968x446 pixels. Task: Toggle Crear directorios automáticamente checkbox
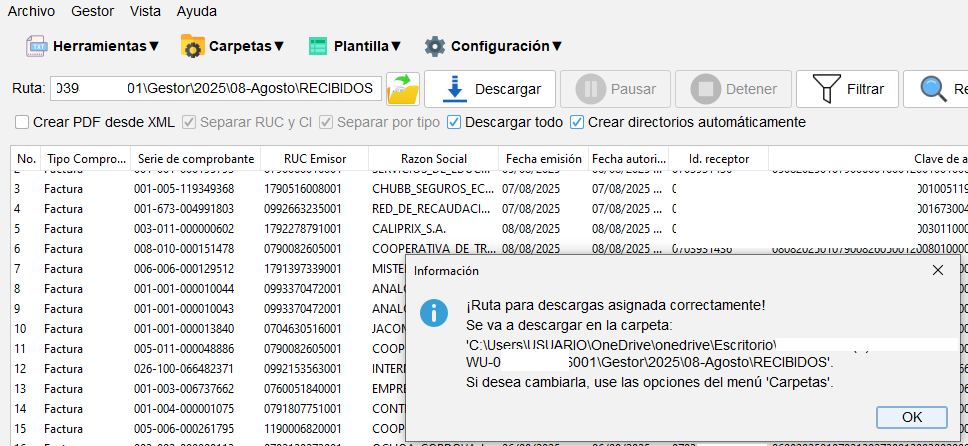tap(577, 122)
